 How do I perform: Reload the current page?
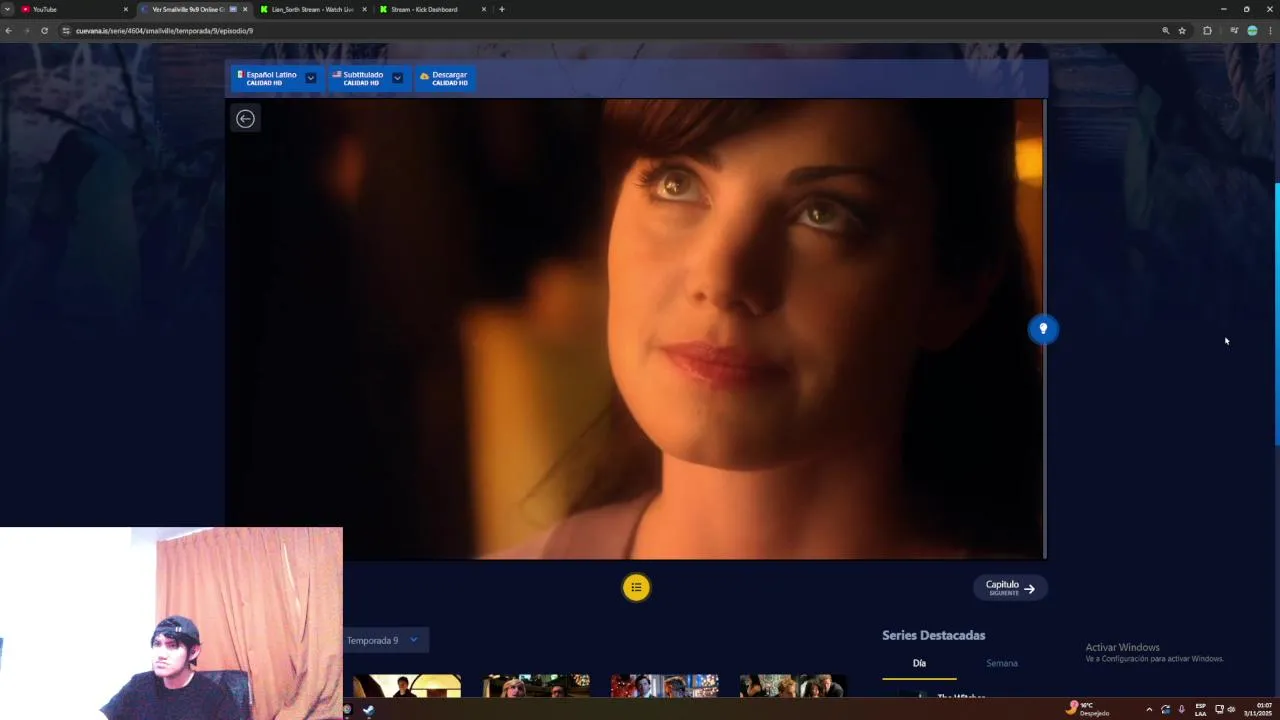(44, 30)
